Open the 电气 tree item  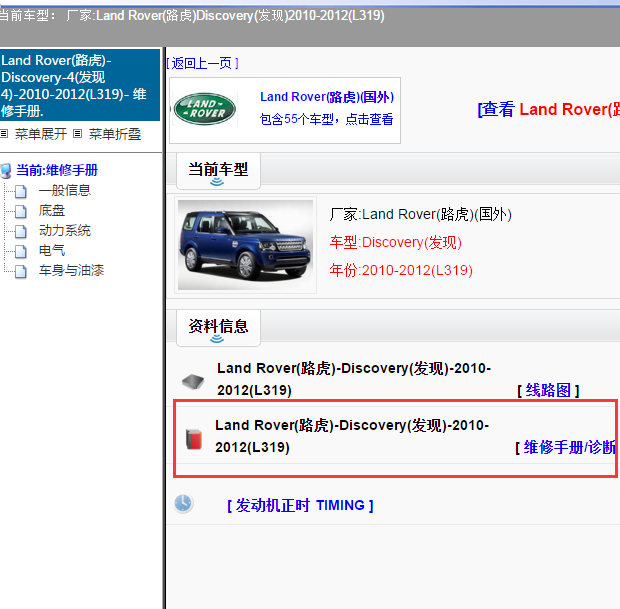click(51, 251)
